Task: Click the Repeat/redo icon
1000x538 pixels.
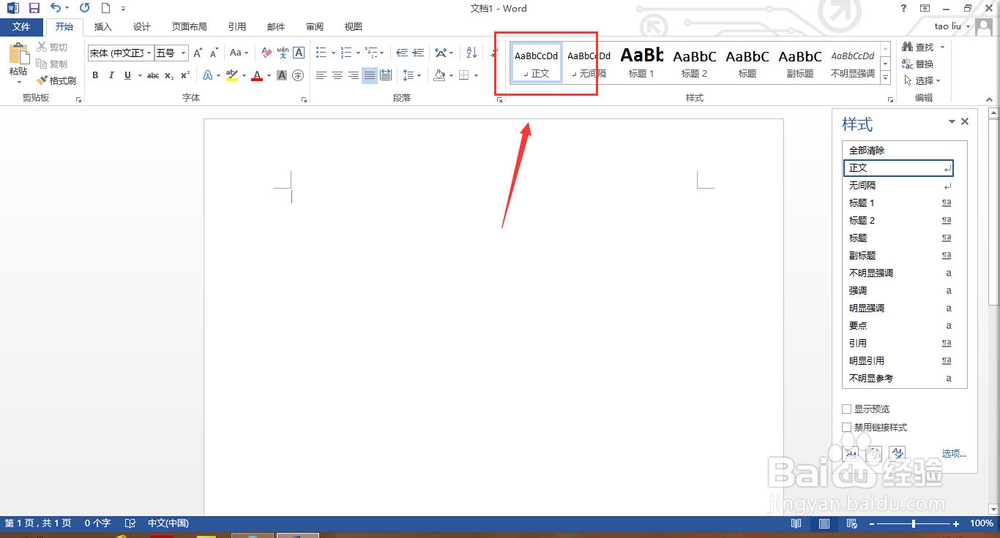Action: coord(84,8)
